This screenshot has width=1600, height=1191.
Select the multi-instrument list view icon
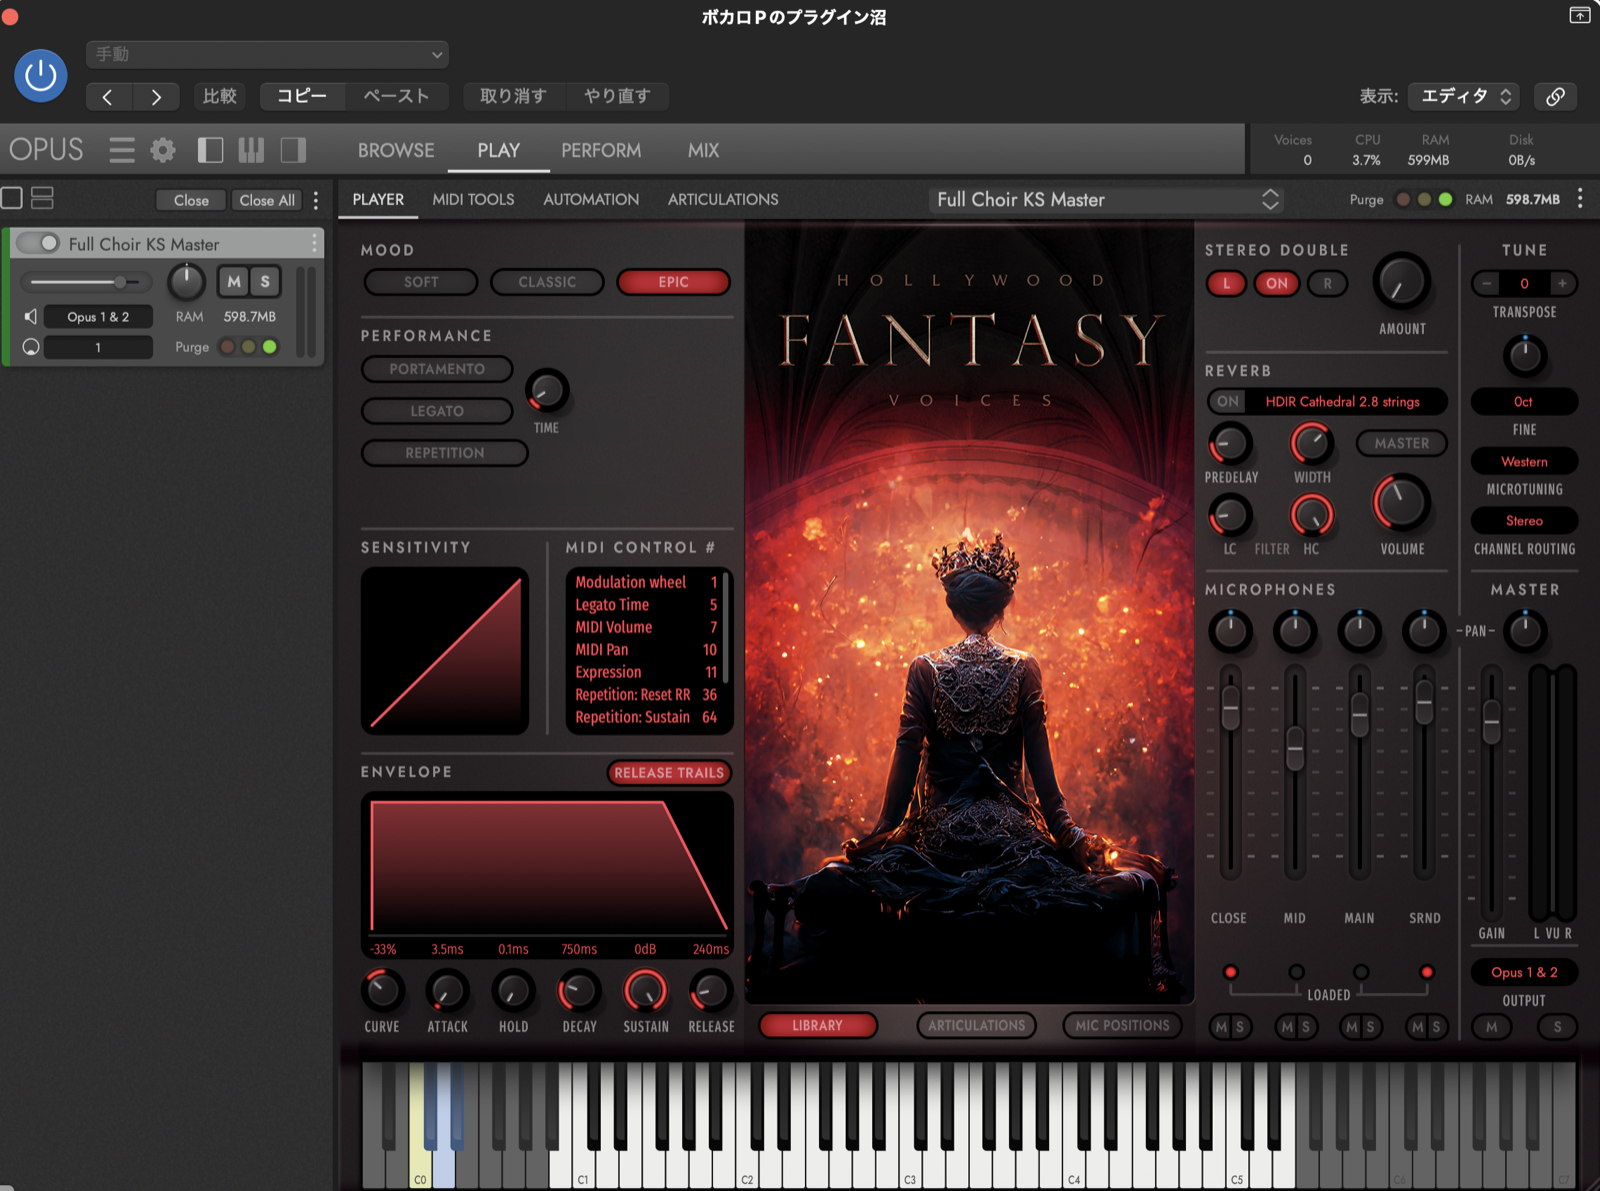tap(42, 198)
